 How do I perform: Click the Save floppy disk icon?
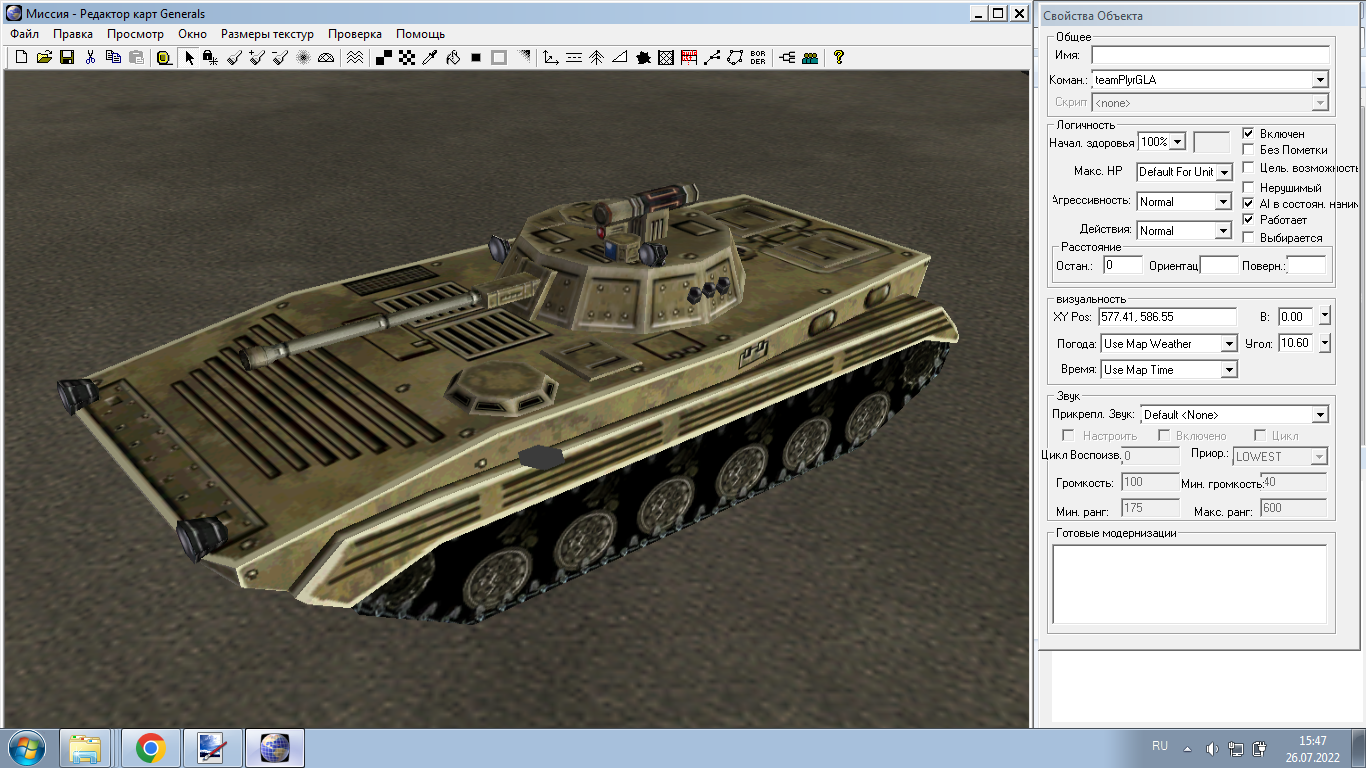tap(67, 57)
